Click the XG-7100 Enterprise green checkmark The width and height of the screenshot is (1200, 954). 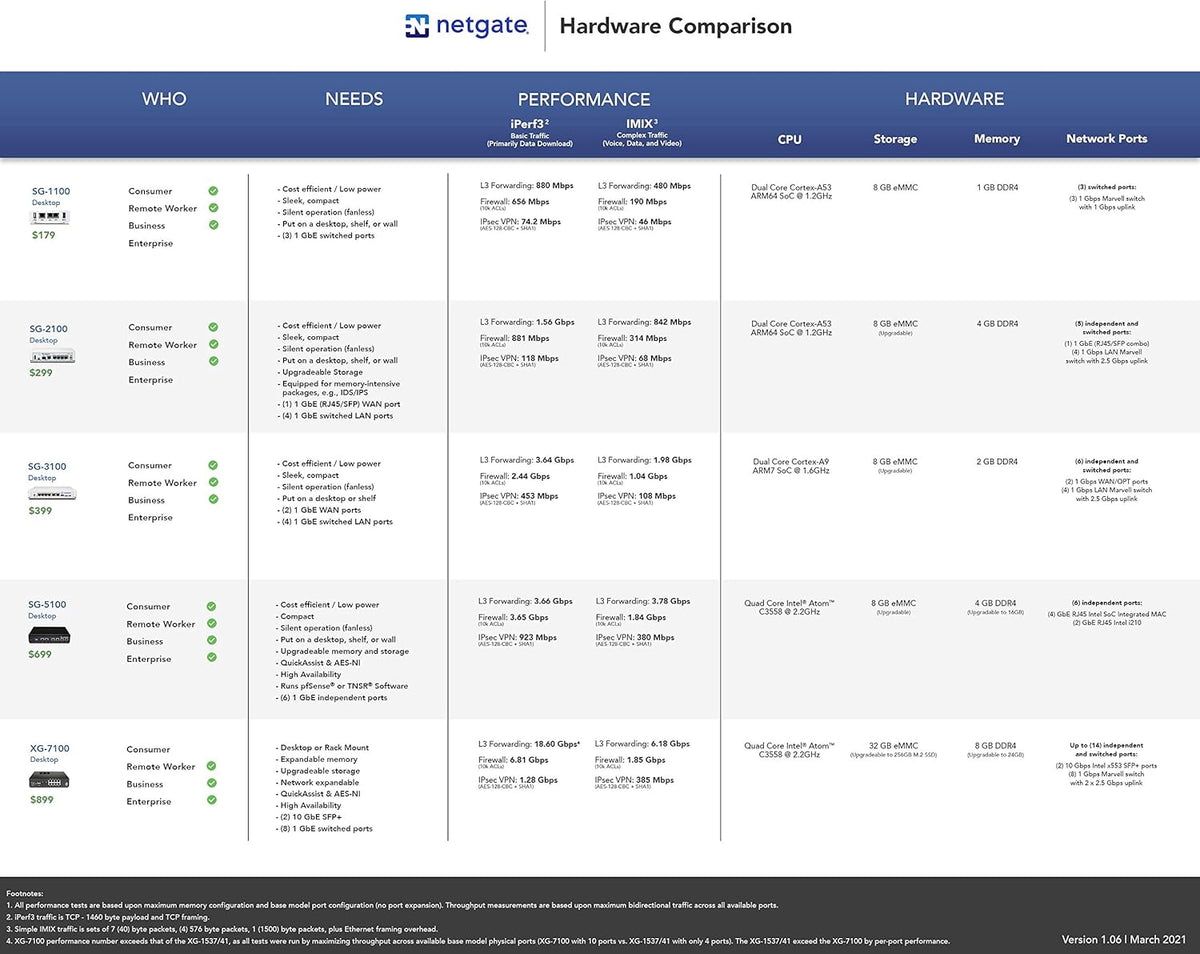pos(211,801)
